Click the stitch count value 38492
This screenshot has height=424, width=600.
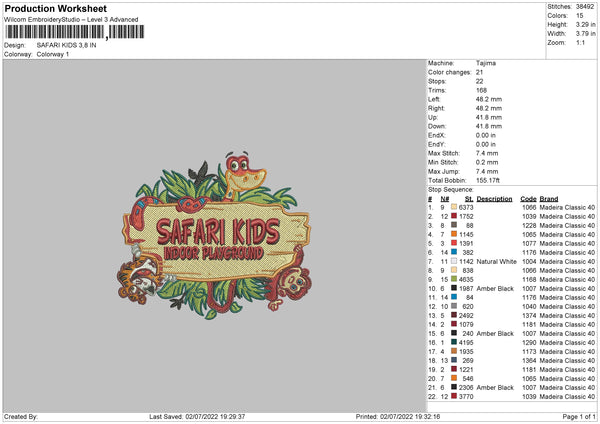pos(585,7)
